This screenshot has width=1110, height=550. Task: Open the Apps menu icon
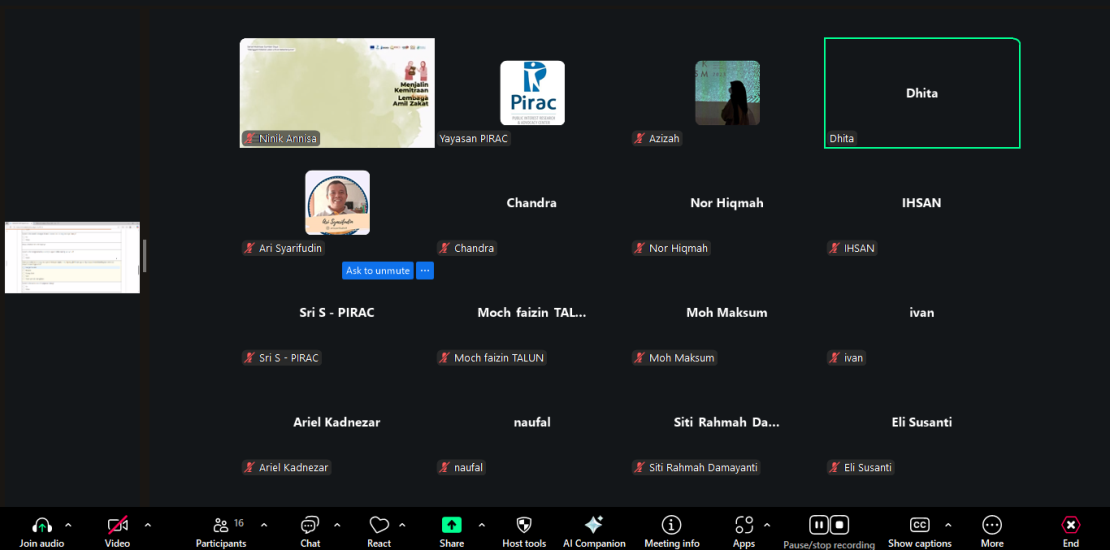(743, 525)
